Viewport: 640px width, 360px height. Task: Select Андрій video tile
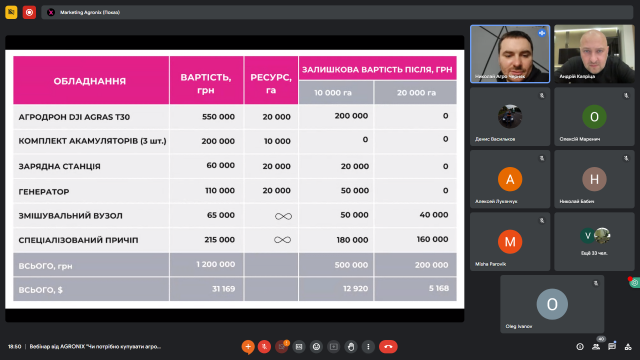594,54
